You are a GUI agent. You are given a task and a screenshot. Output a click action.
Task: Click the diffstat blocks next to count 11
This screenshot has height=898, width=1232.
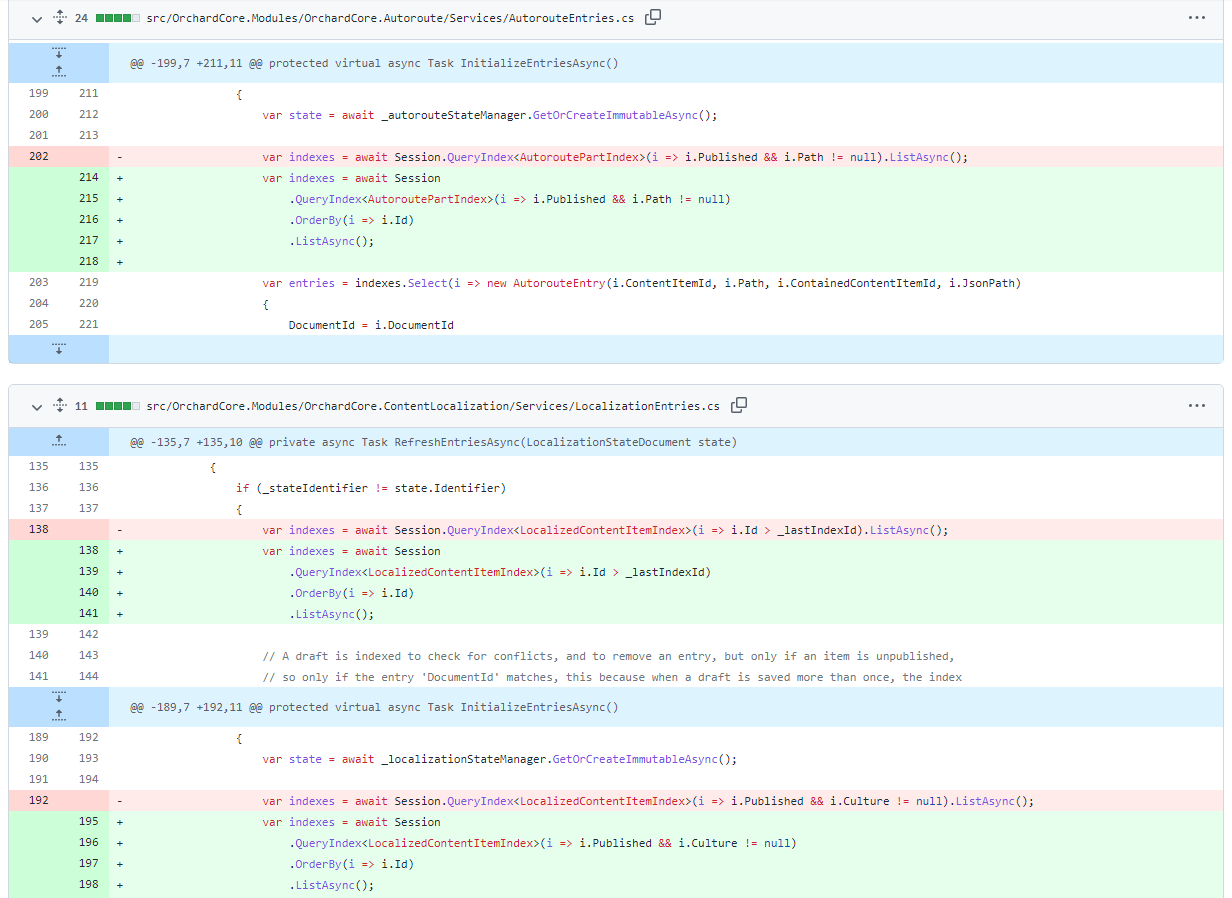pyautogui.click(x=118, y=406)
